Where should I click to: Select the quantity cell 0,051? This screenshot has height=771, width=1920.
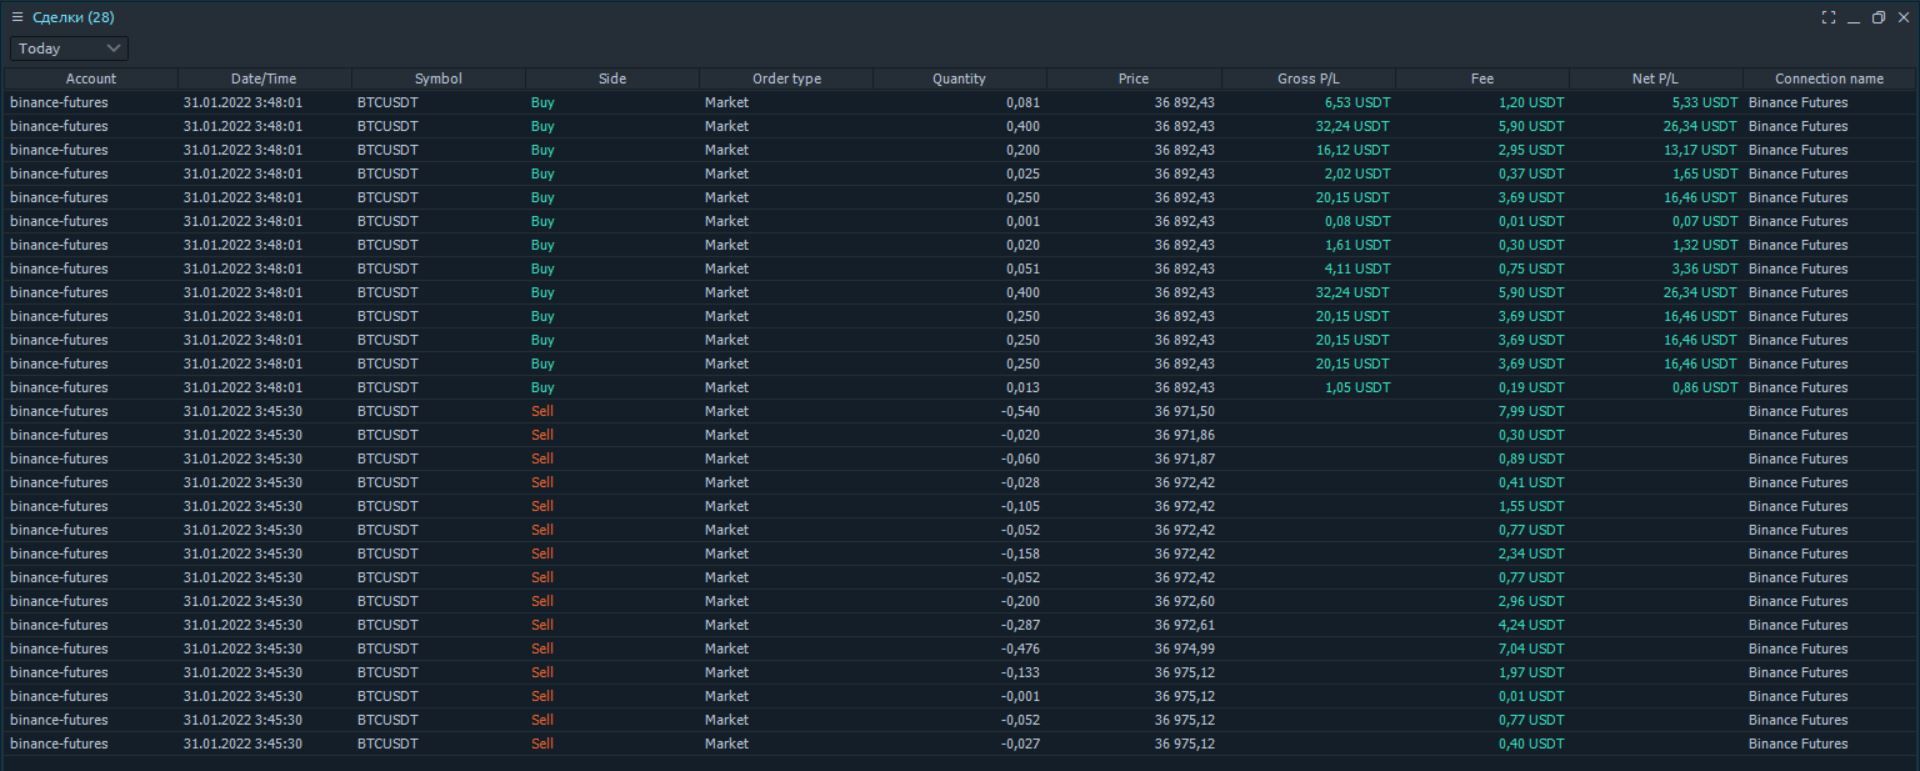coord(1023,269)
